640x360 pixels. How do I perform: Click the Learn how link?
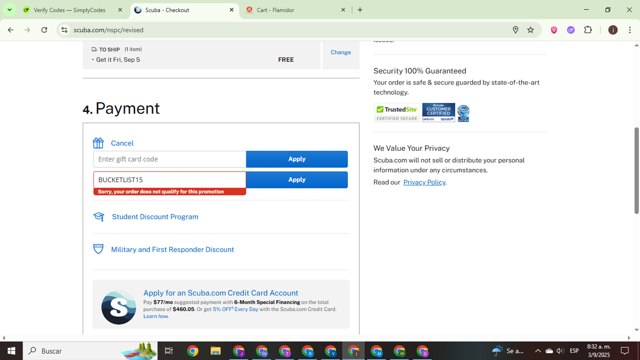(156, 316)
